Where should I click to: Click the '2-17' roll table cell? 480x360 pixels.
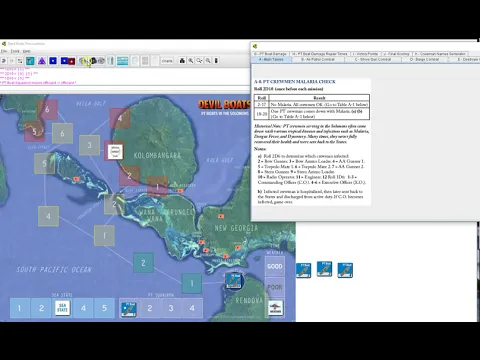(262, 104)
